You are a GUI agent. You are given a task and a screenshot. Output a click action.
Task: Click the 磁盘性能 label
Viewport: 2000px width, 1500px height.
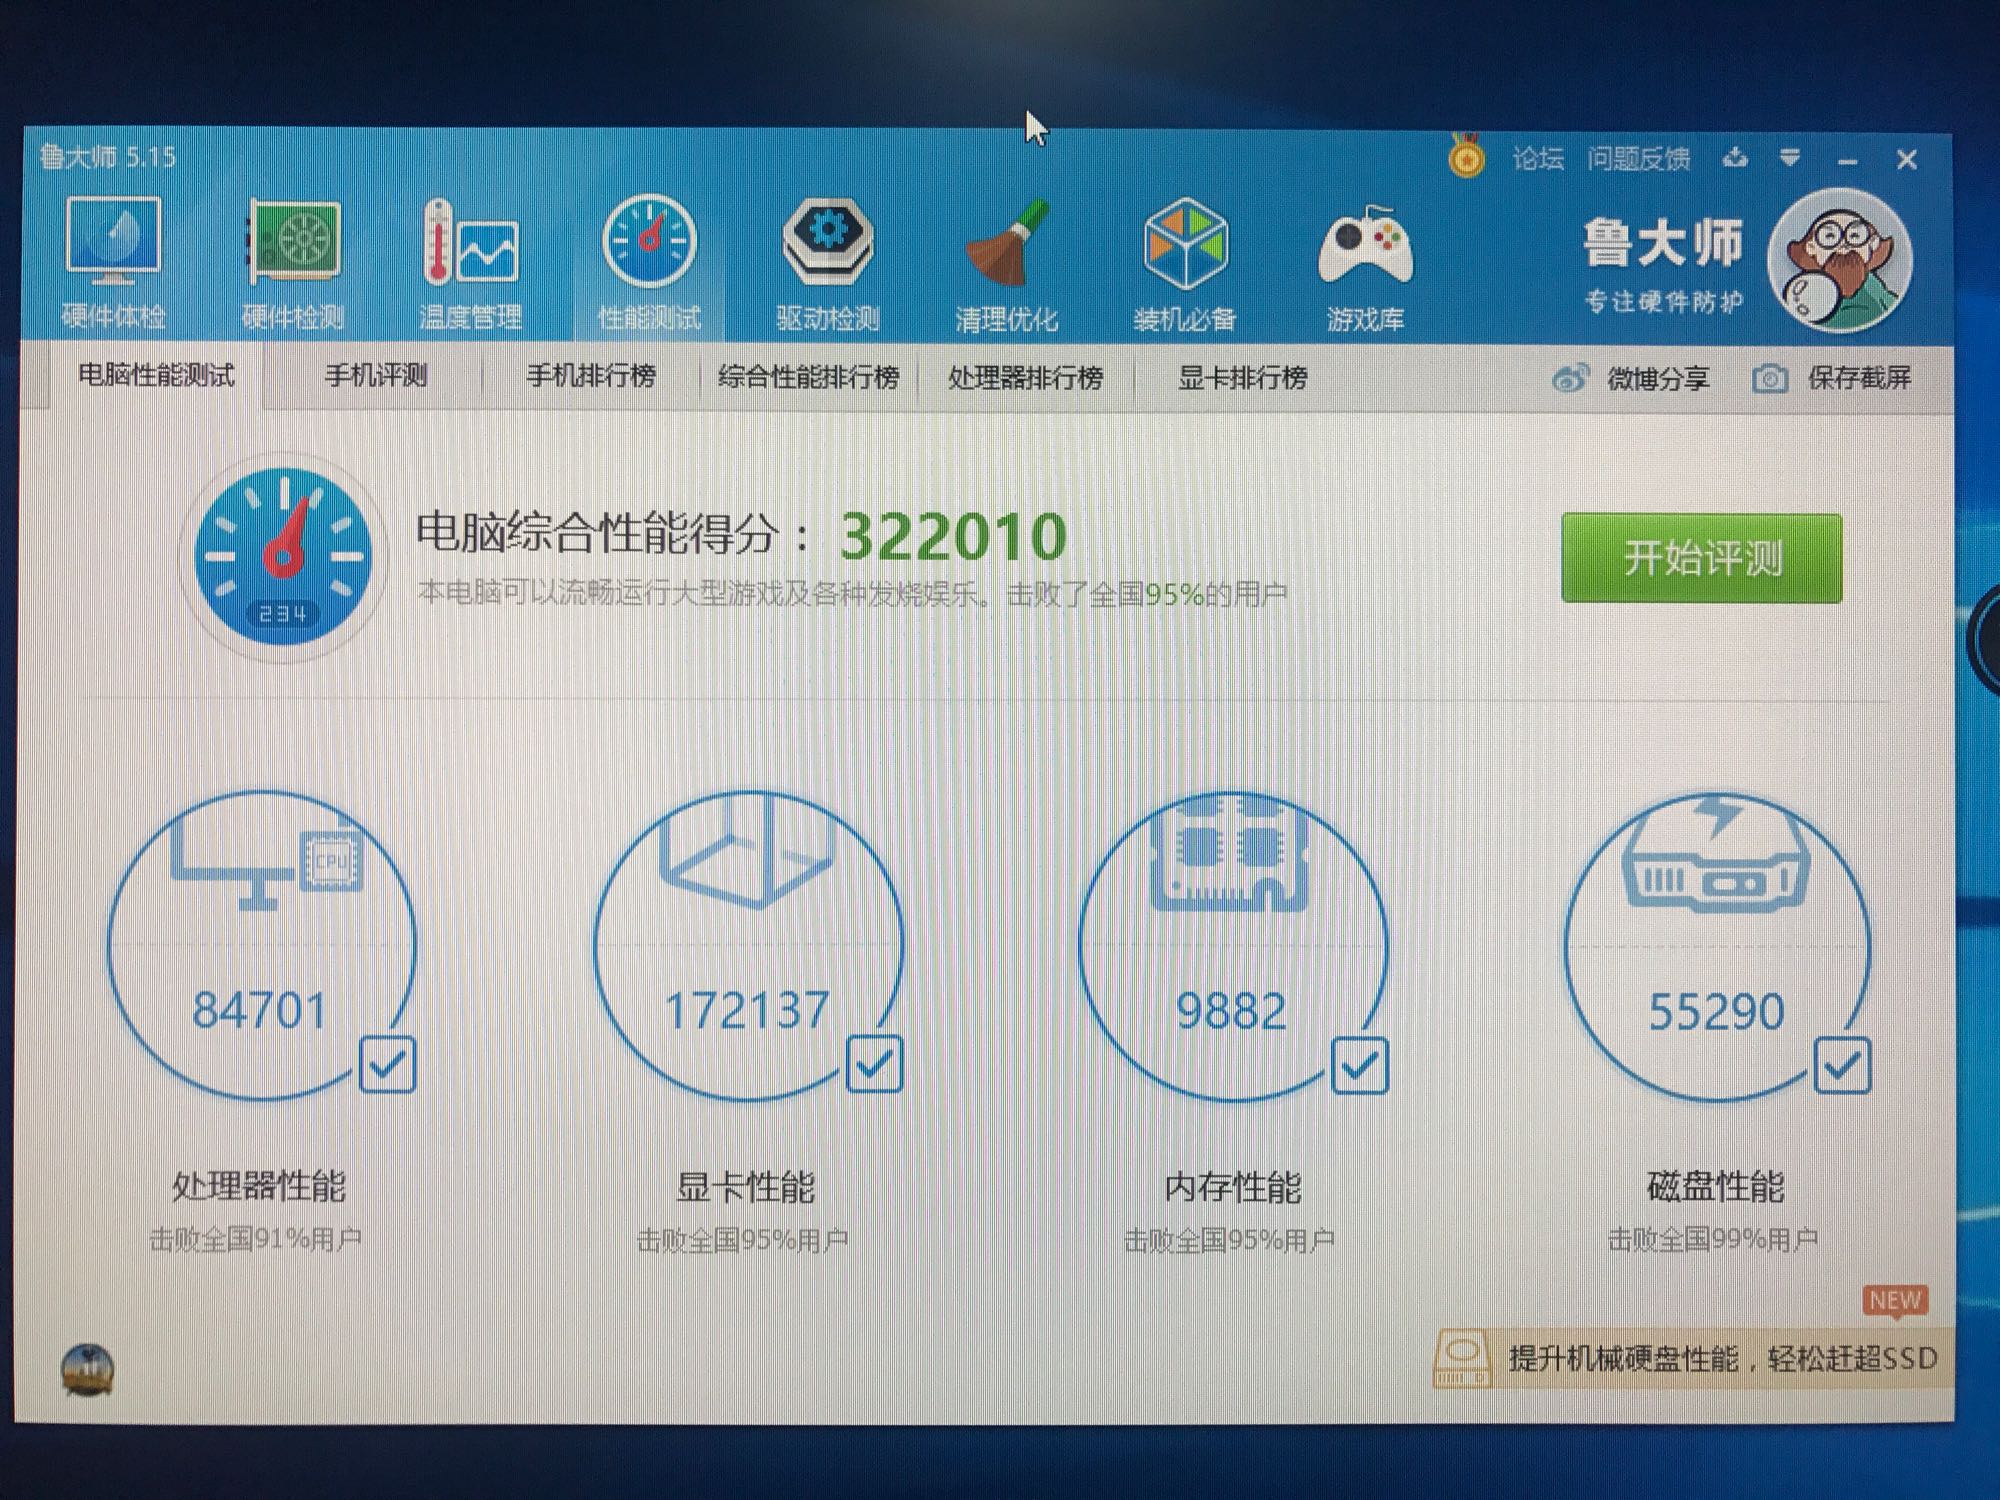click(x=1715, y=1187)
